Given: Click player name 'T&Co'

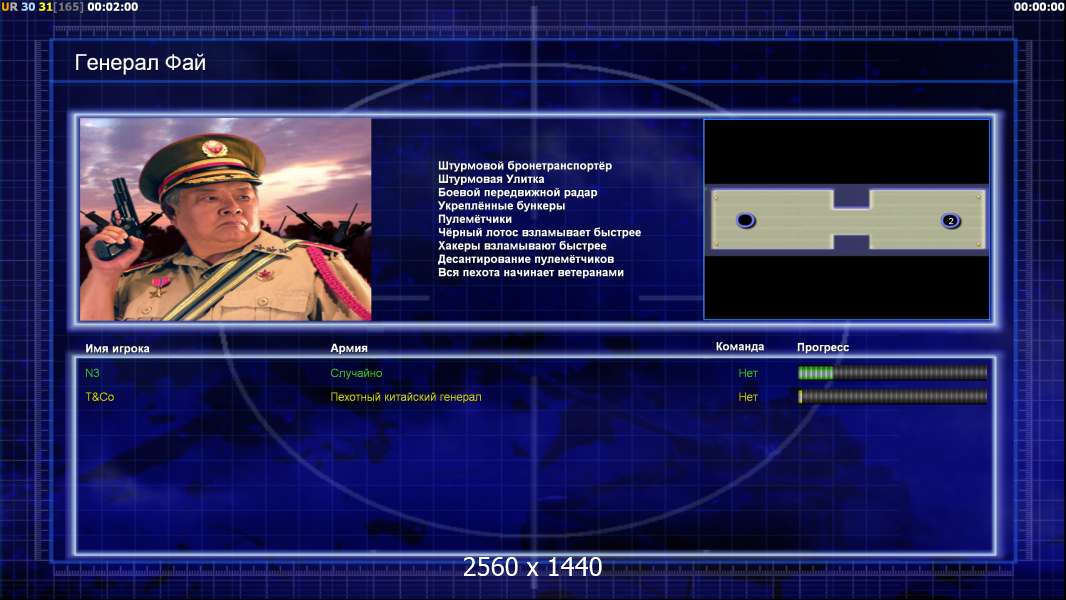Looking at the screenshot, I should coord(100,397).
